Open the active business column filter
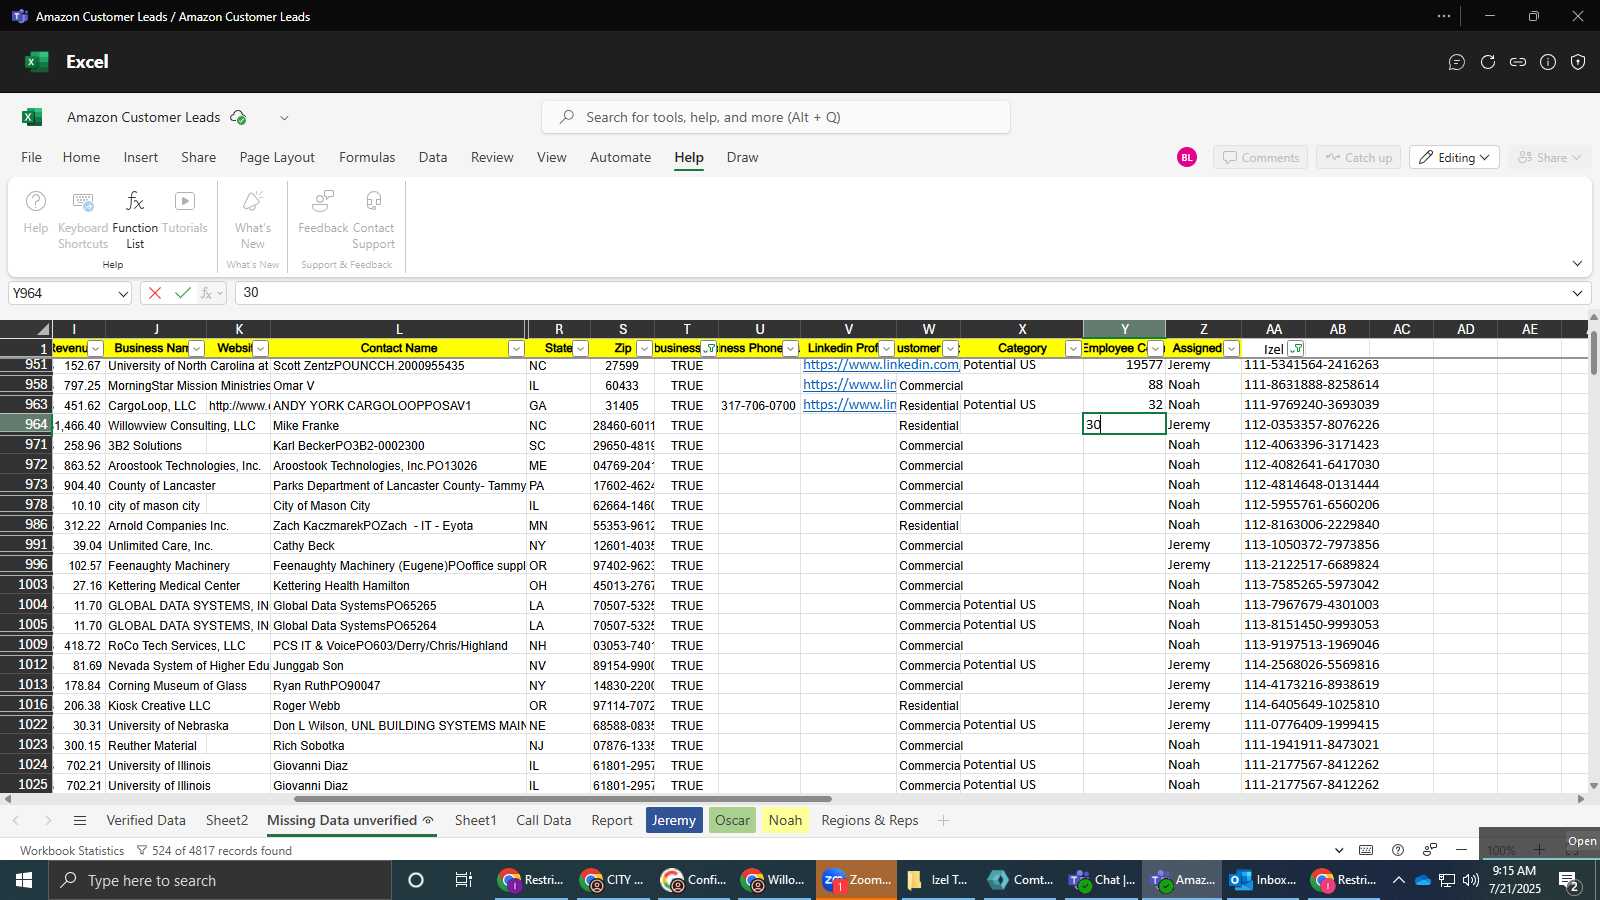The image size is (1600, 900). click(709, 349)
